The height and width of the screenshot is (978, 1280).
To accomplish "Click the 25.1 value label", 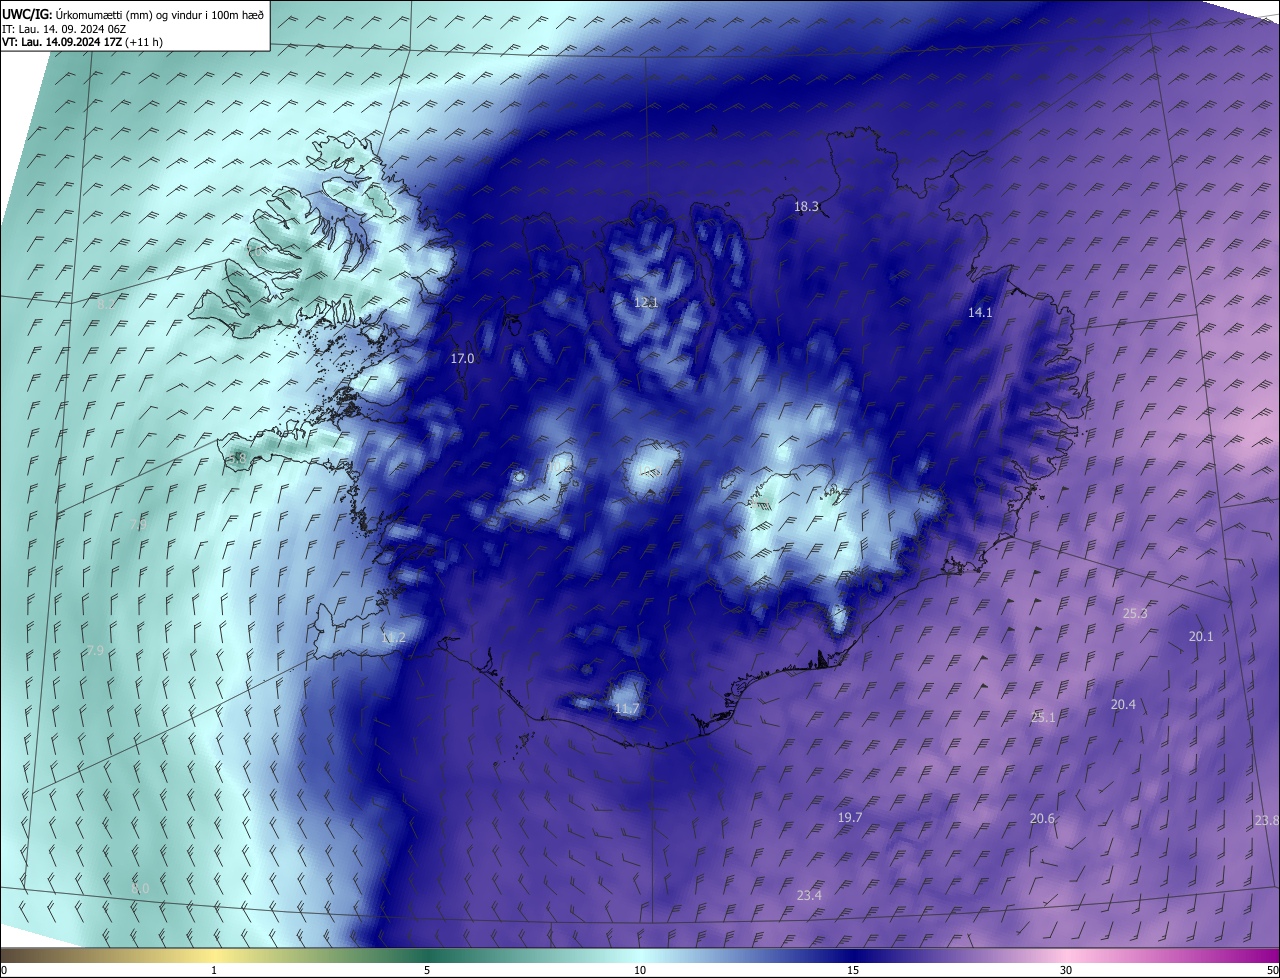I will [1043, 718].
